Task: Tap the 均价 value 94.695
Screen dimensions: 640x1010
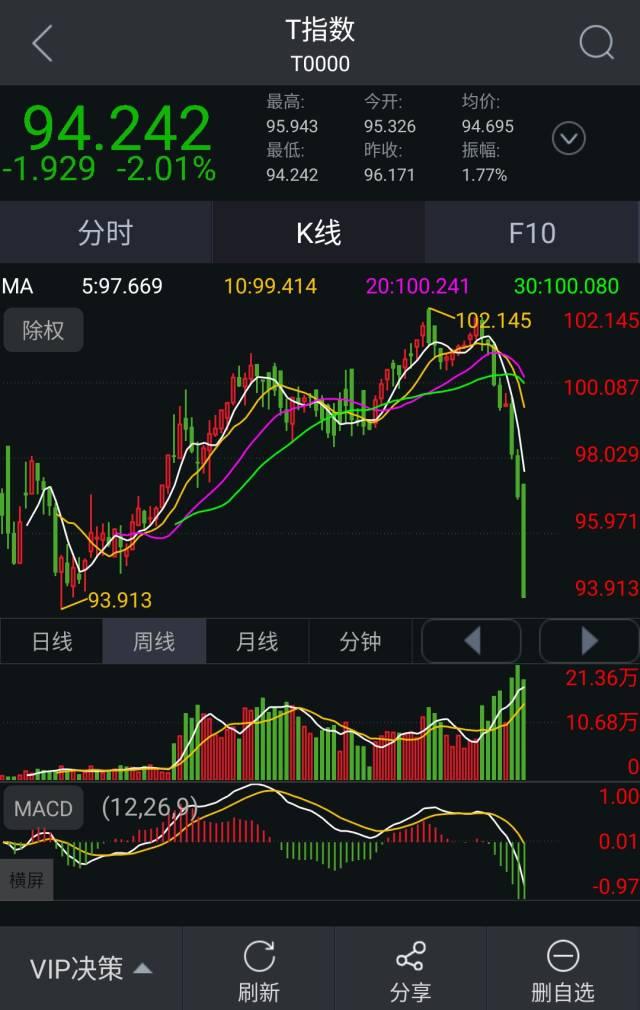Action: click(487, 126)
